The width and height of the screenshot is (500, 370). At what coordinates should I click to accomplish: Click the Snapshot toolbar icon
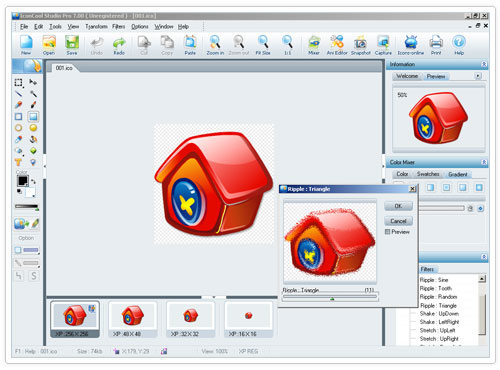coord(360,45)
